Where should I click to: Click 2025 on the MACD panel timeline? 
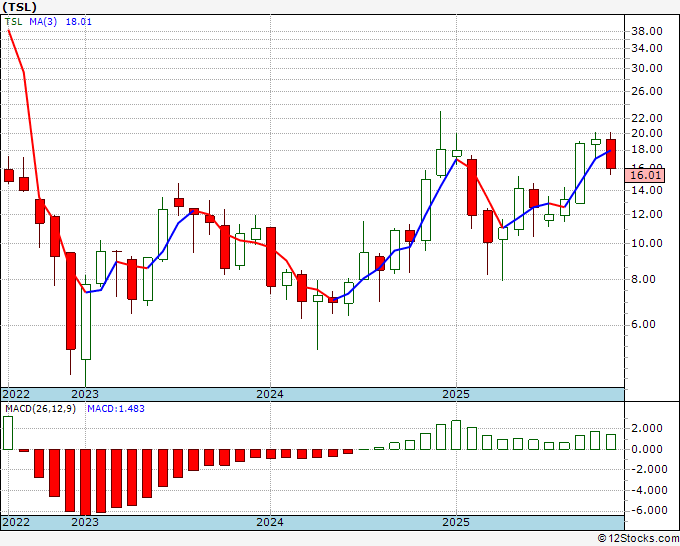point(456,522)
